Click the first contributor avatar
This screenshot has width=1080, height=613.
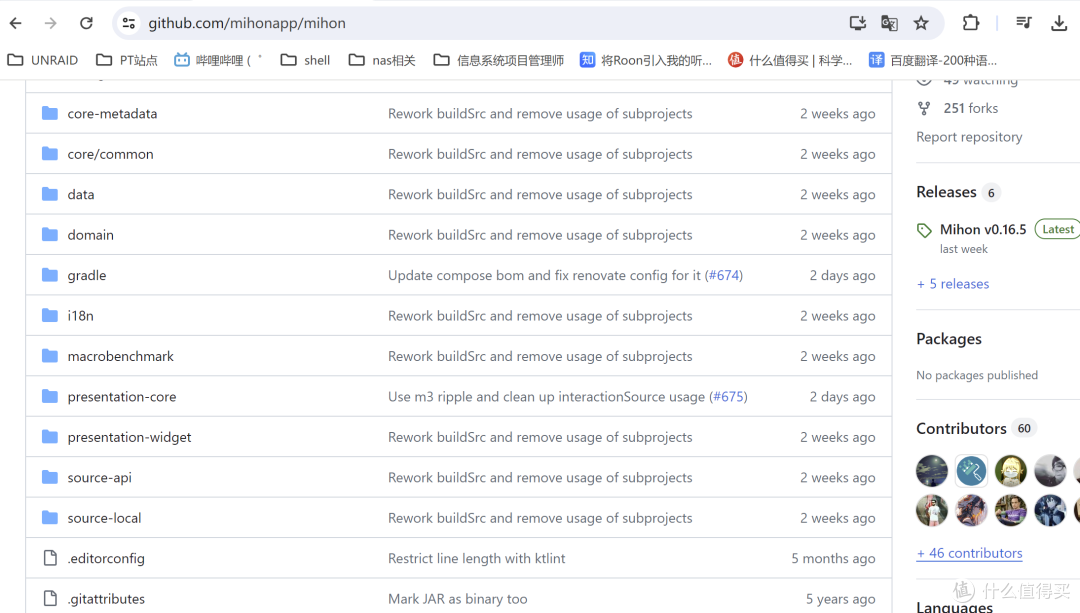coord(932,470)
